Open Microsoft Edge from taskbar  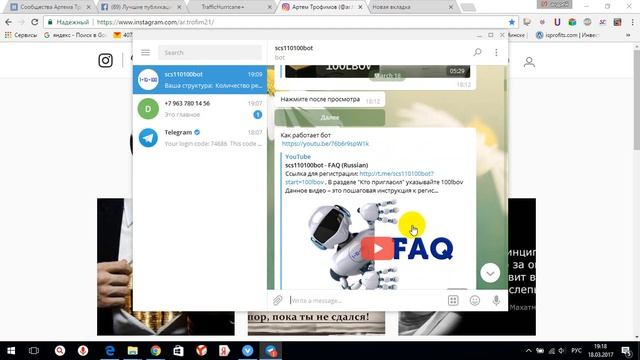pos(109,351)
